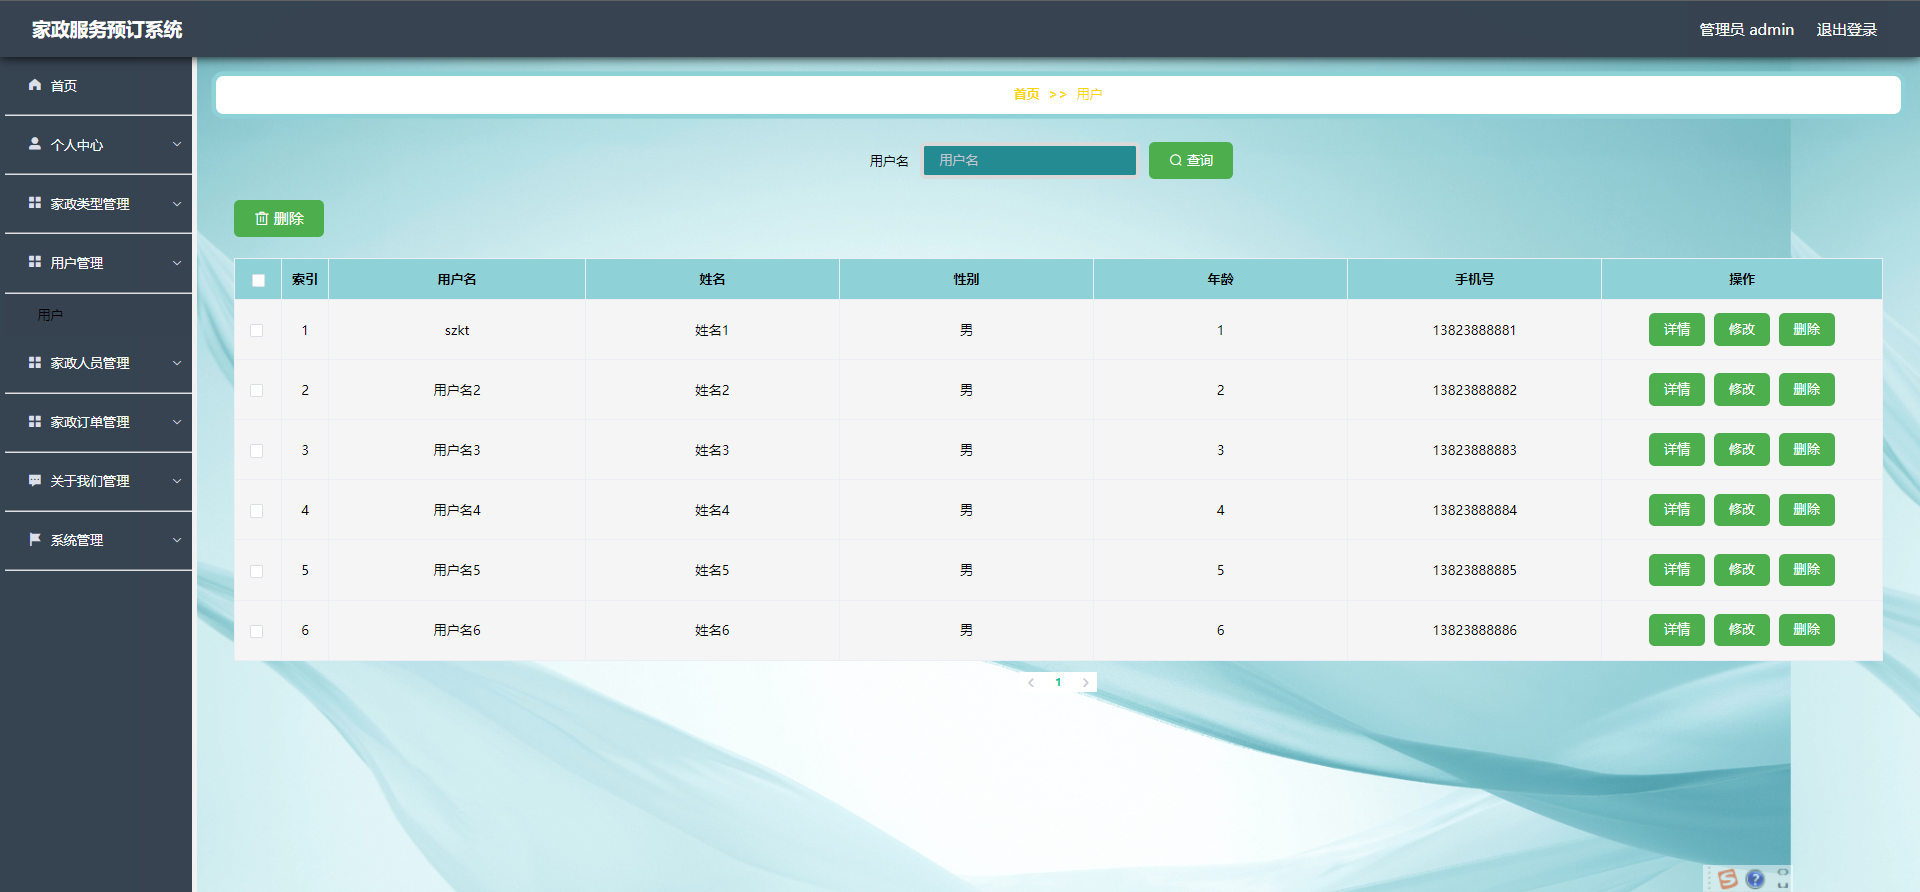The image size is (1920, 892).
Task: Click the chat icon for 关于我们管理
Action: 35,481
